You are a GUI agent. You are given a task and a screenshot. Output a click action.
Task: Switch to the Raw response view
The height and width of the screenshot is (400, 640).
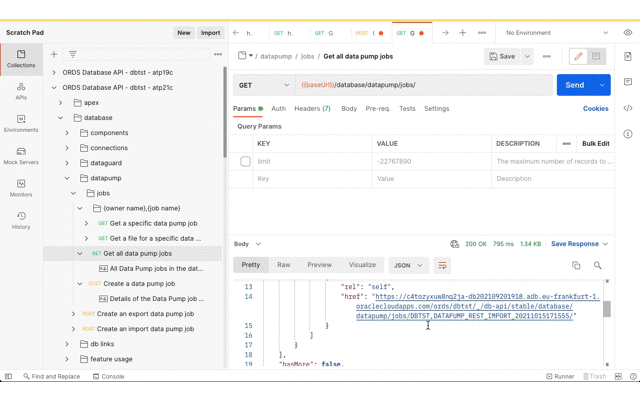pos(284,266)
